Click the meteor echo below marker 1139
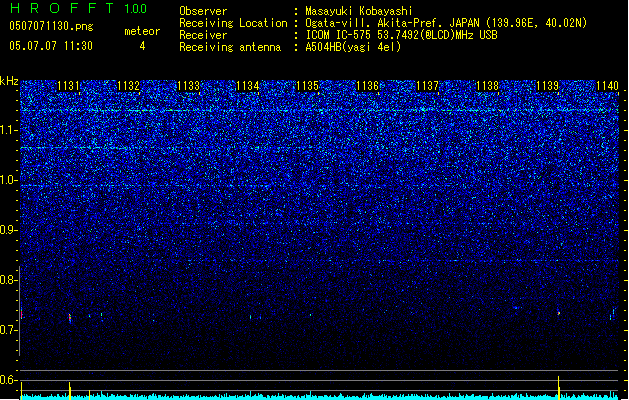The width and height of the screenshot is (629, 400). [558, 313]
